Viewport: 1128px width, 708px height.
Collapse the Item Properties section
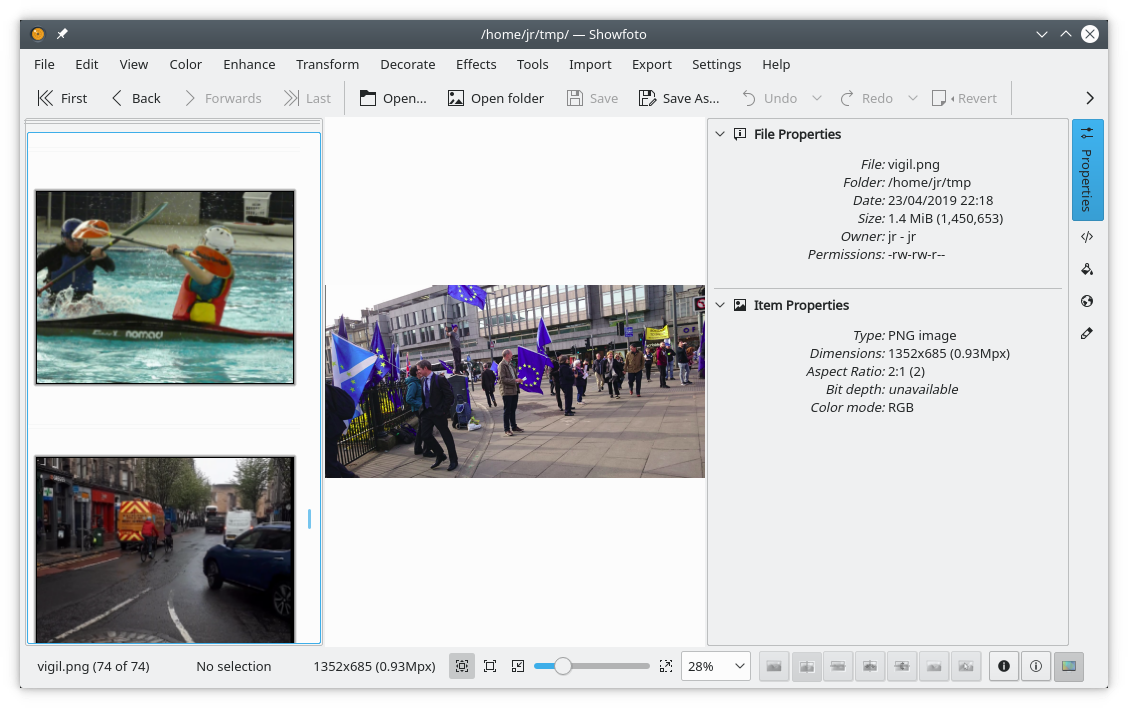tap(720, 305)
